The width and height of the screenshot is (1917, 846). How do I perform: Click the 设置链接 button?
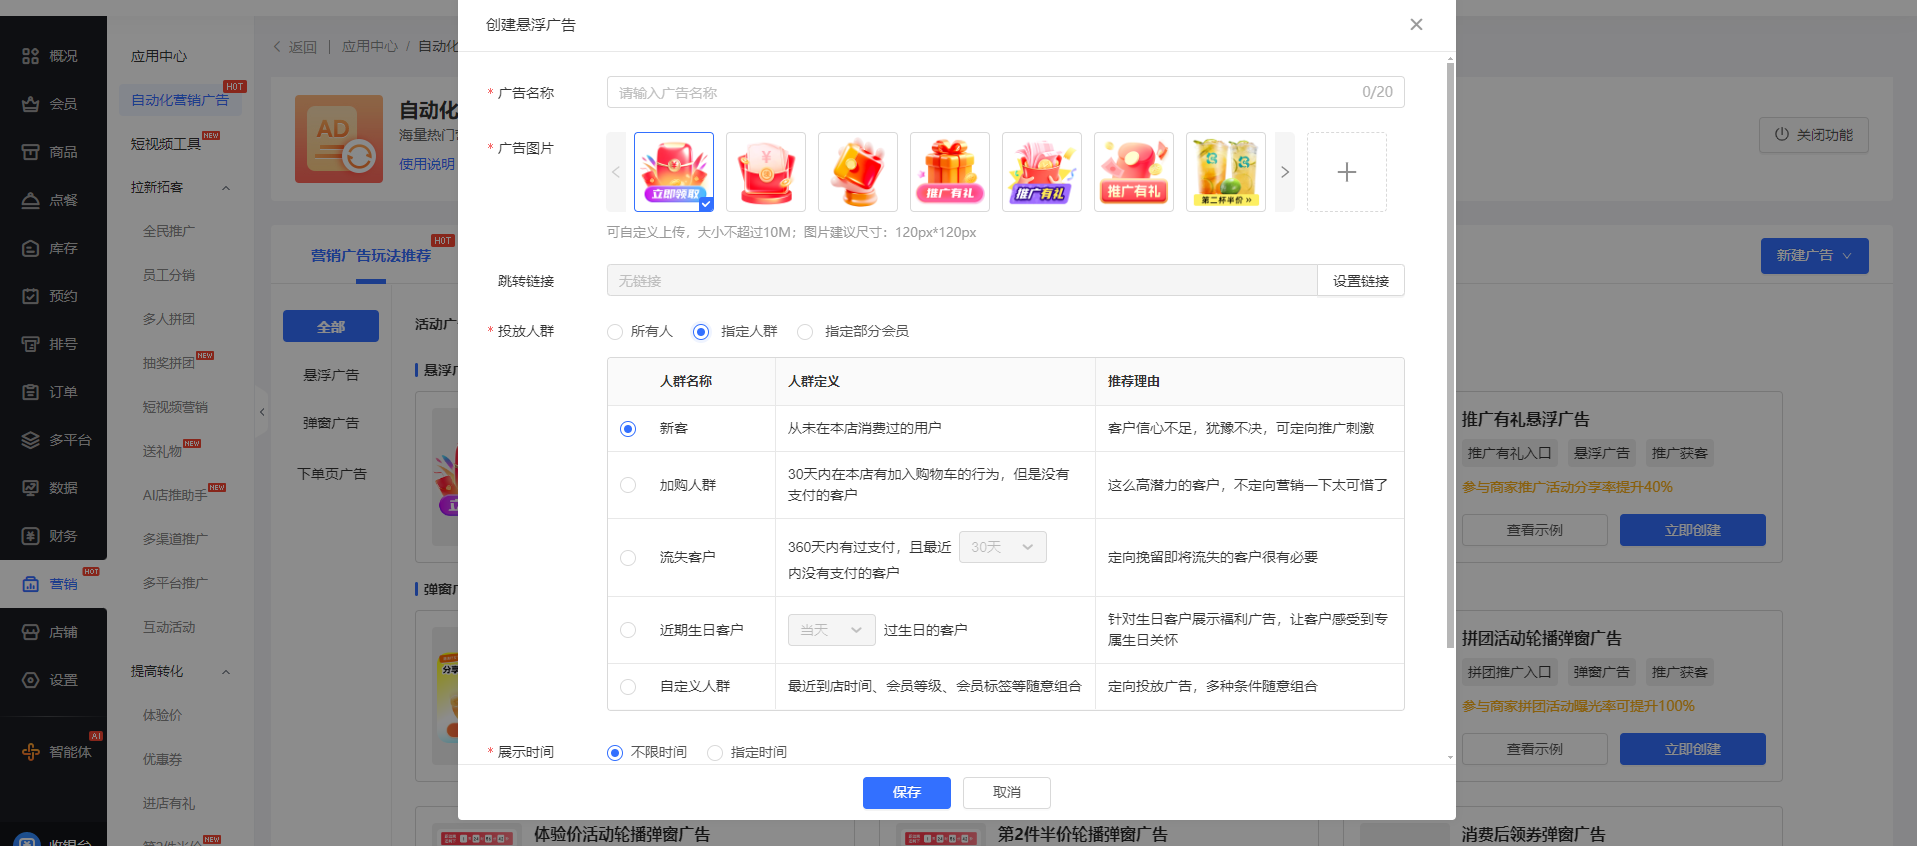[x=1360, y=281]
